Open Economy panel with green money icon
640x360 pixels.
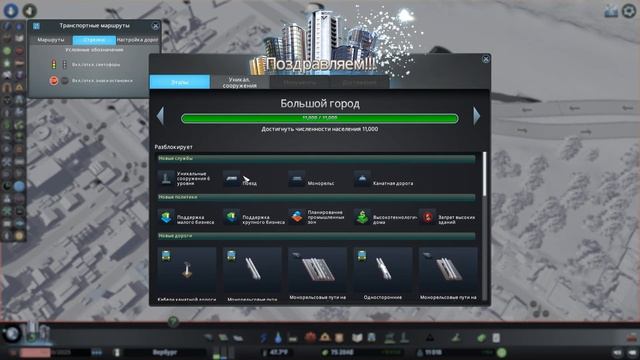482,338
